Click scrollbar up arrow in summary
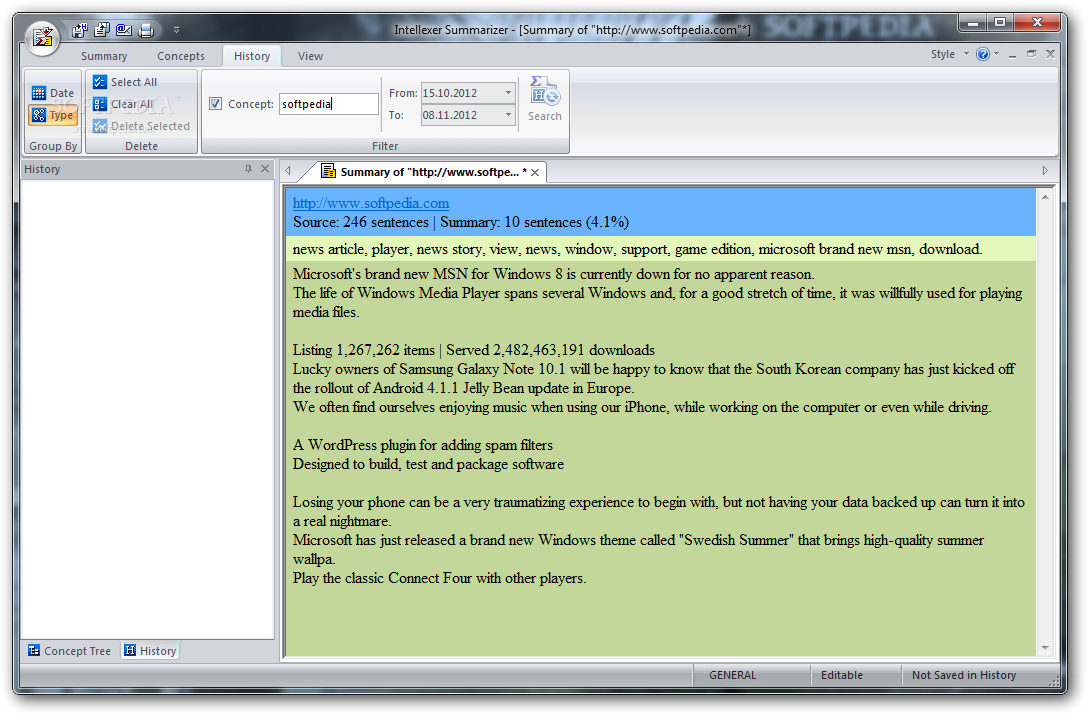Image resolution: width=1088 pixels, height=715 pixels. tap(1045, 199)
